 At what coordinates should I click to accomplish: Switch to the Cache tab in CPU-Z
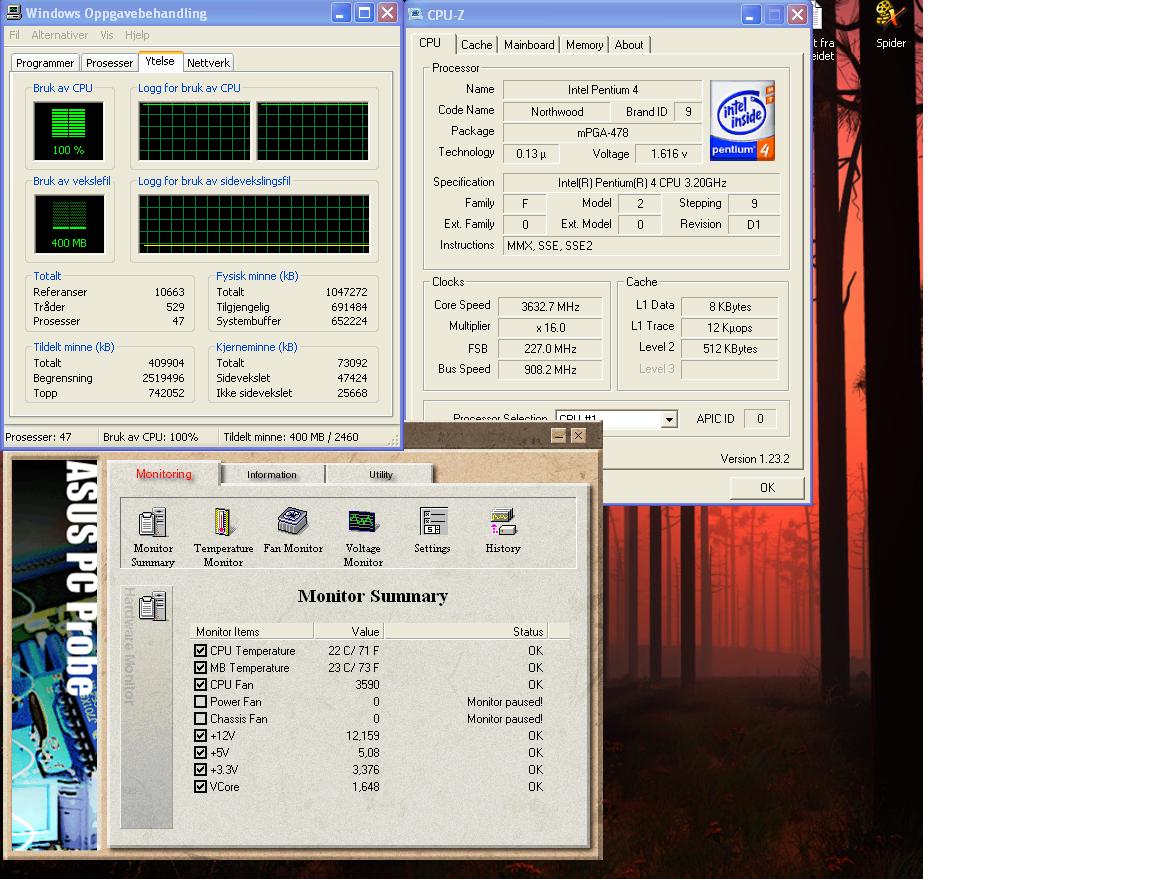coord(477,45)
